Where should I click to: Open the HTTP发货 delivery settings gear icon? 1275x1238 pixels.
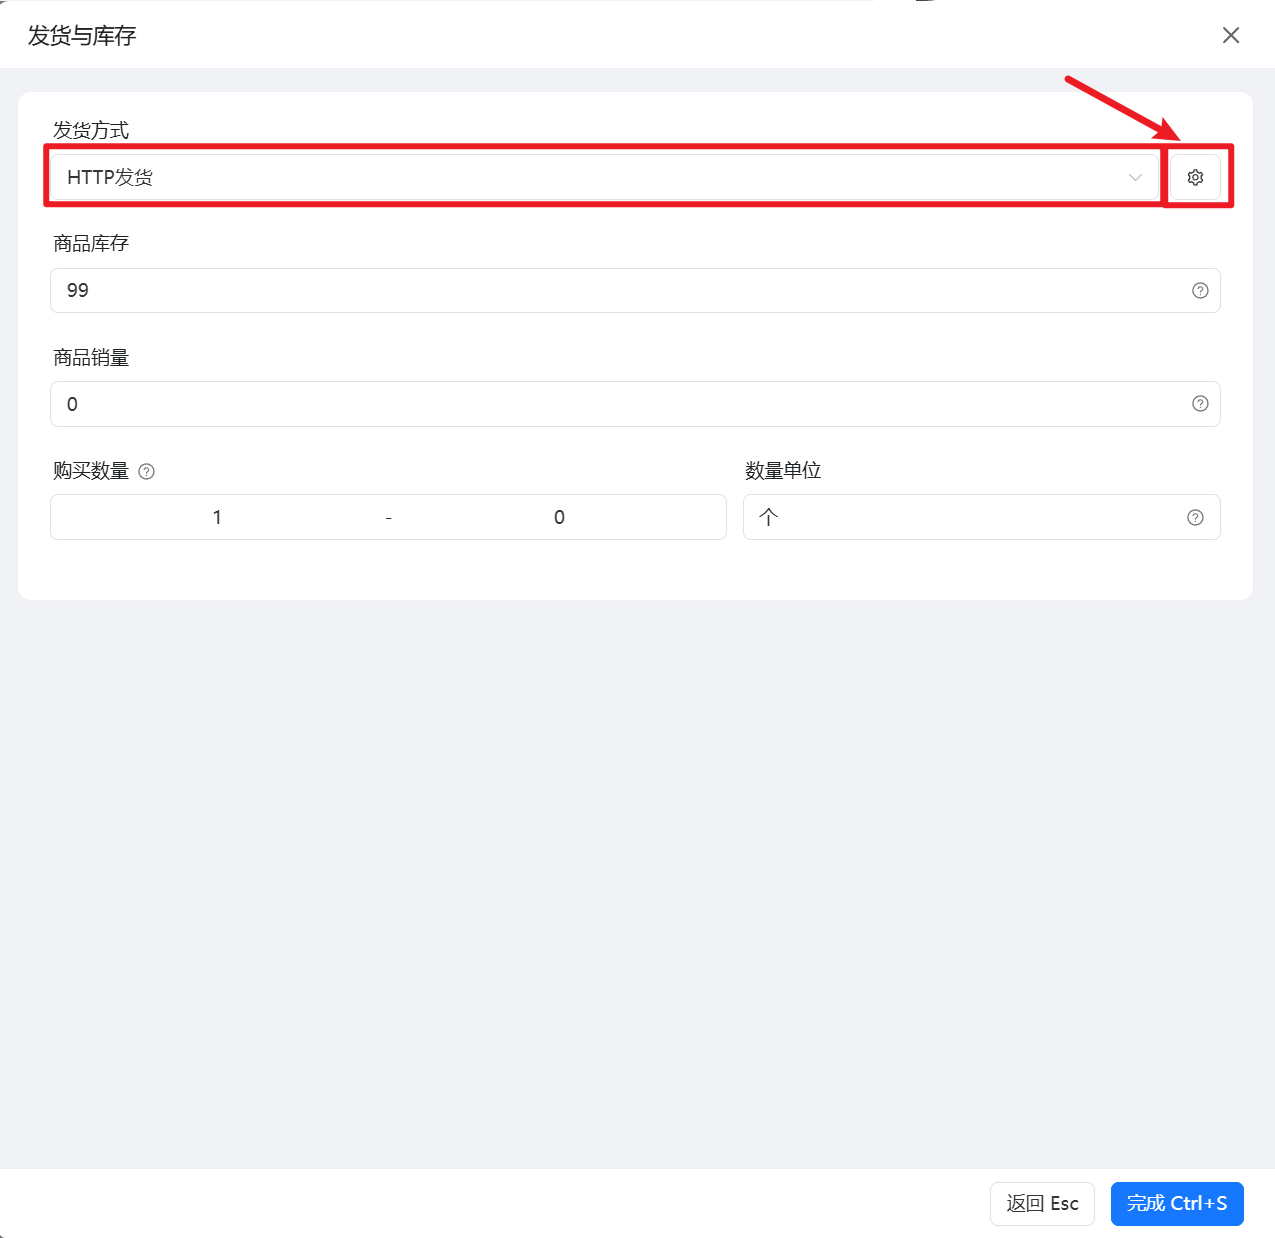click(x=1194, y=177)
